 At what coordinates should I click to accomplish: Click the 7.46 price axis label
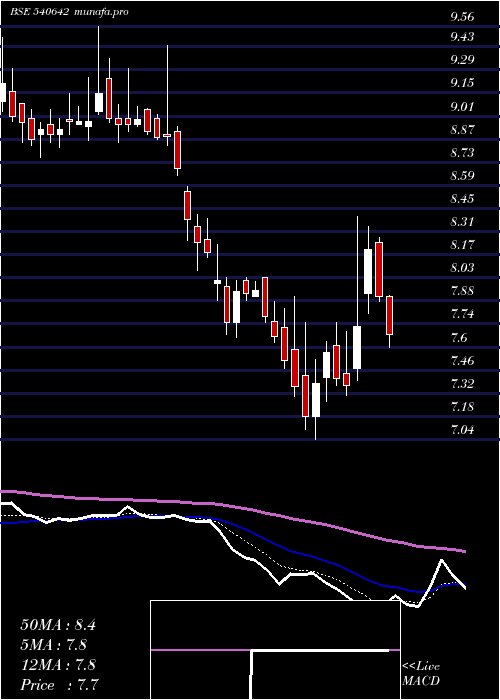coord(462,360)
